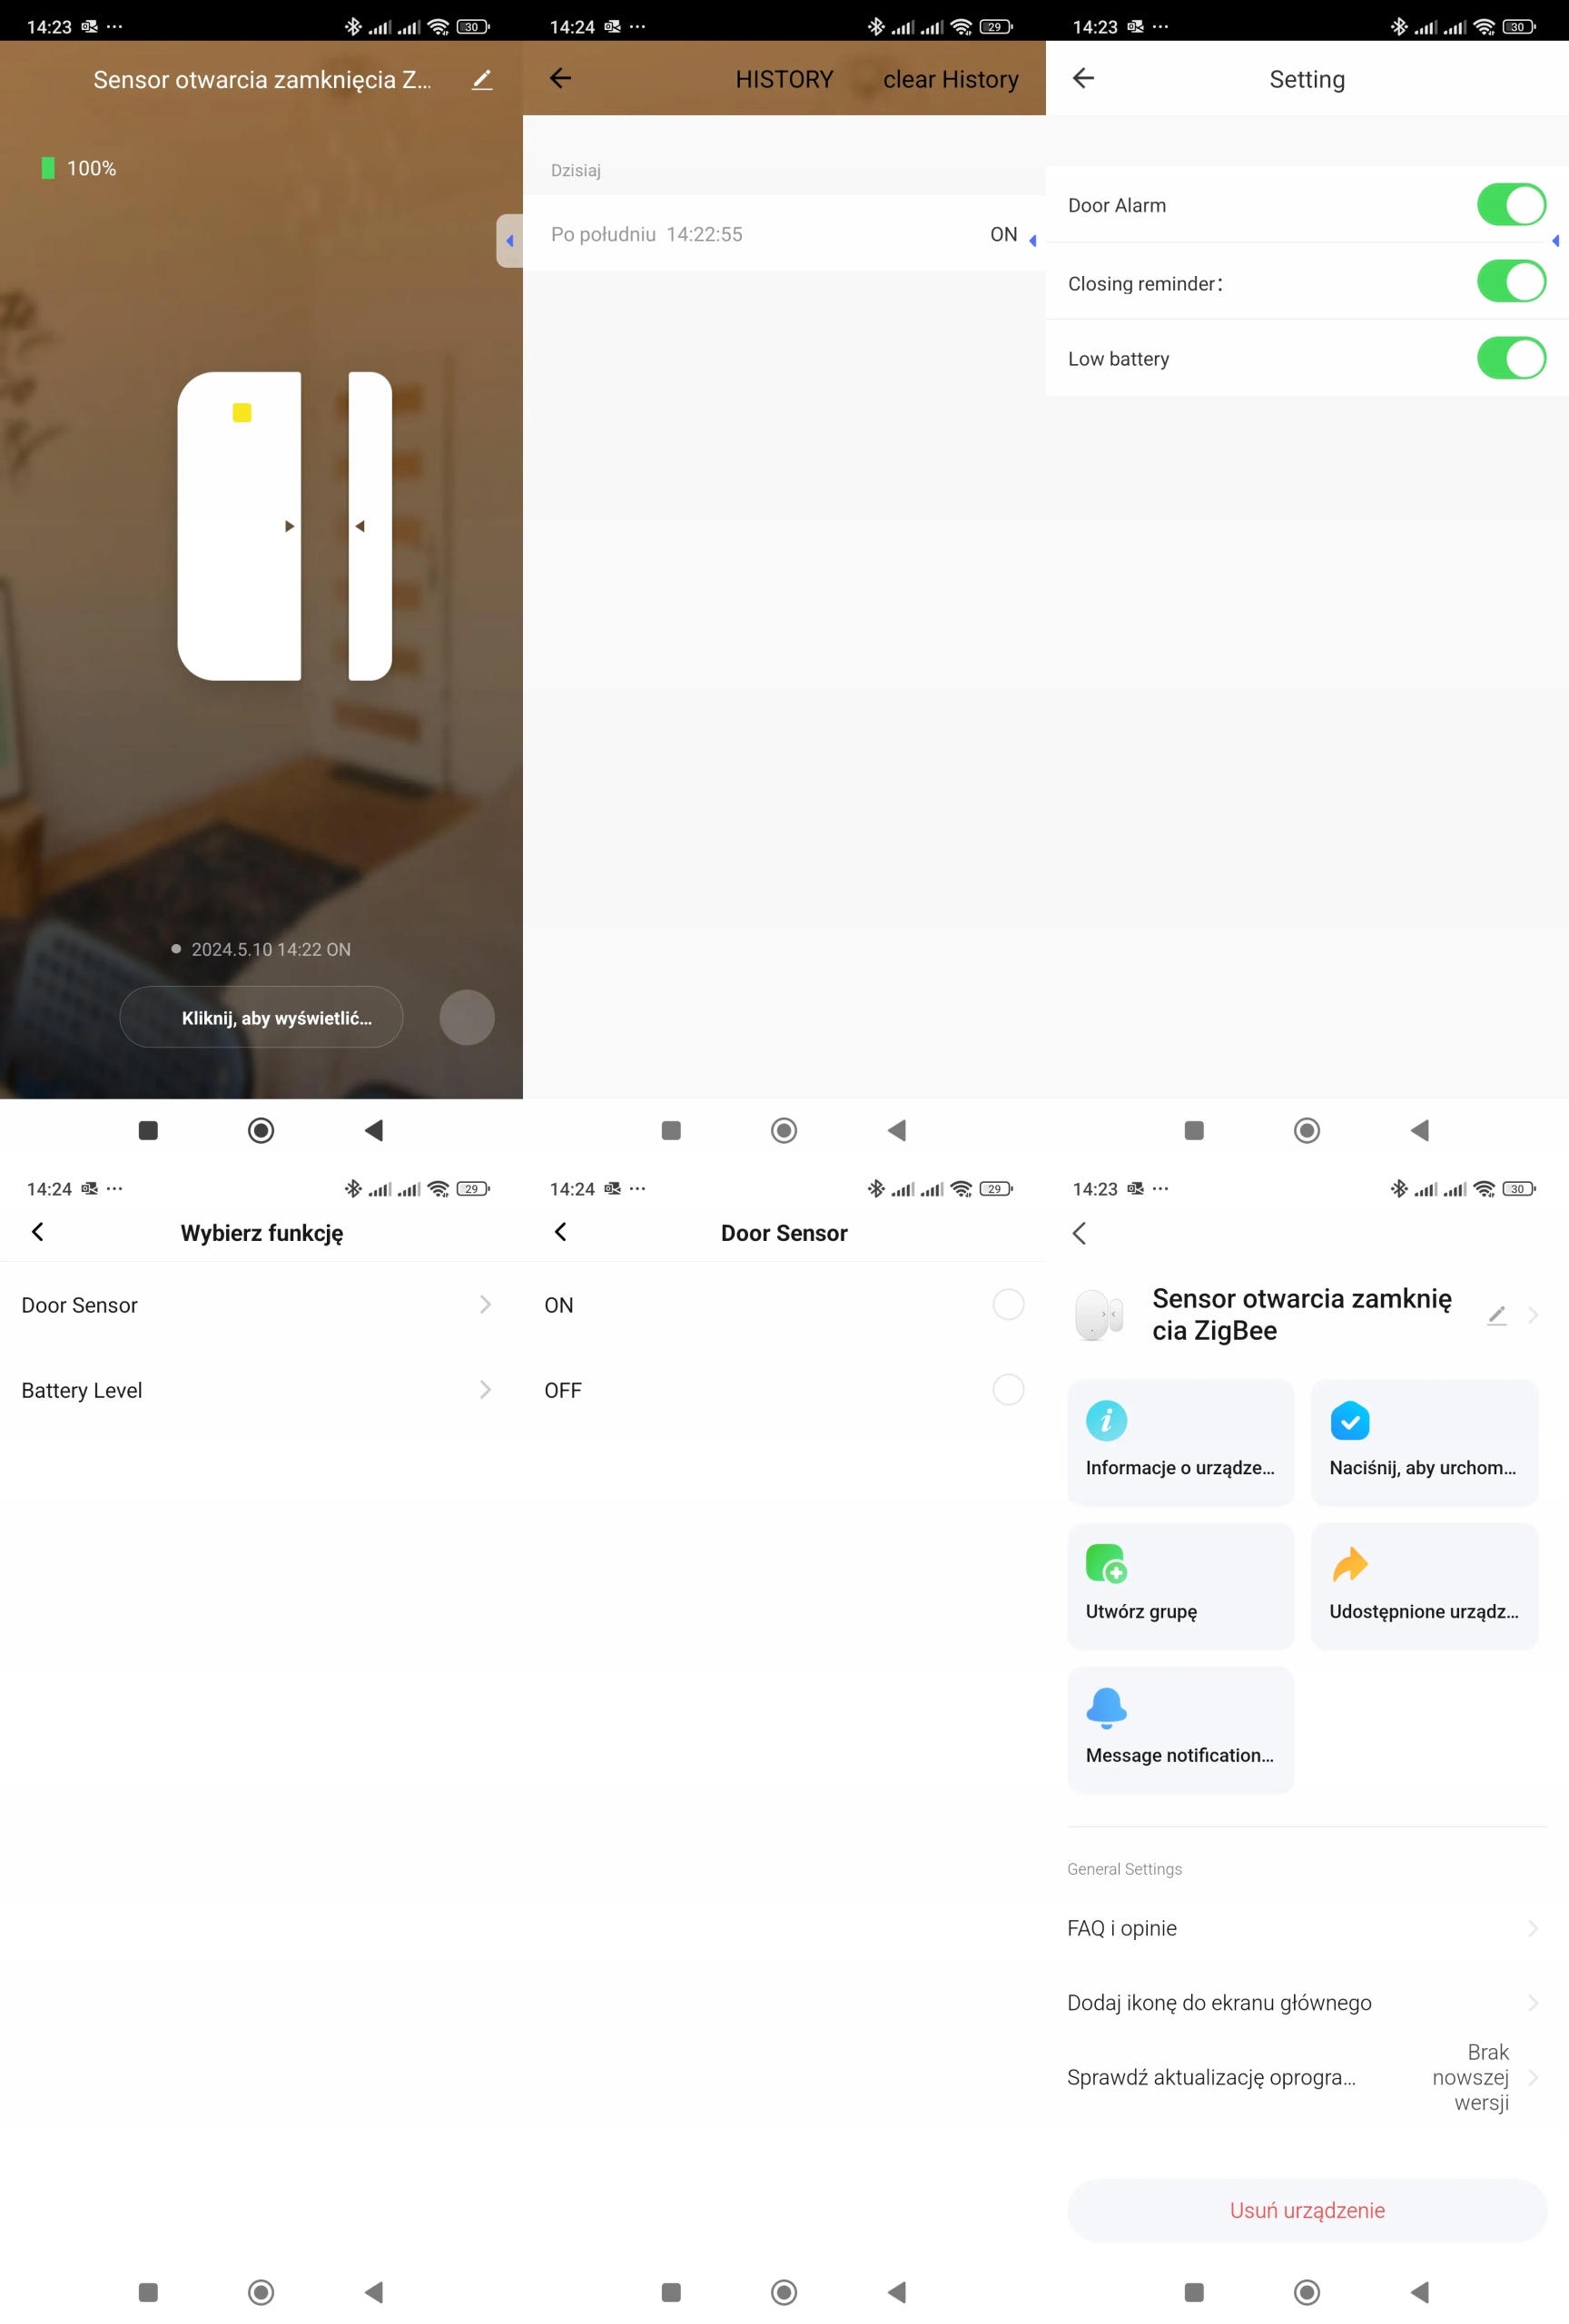Select the ON radio button in Door Sensor
Image resolution: width=1569 pixels, height=2324 pixels.
click(x=1007, y=1305)
